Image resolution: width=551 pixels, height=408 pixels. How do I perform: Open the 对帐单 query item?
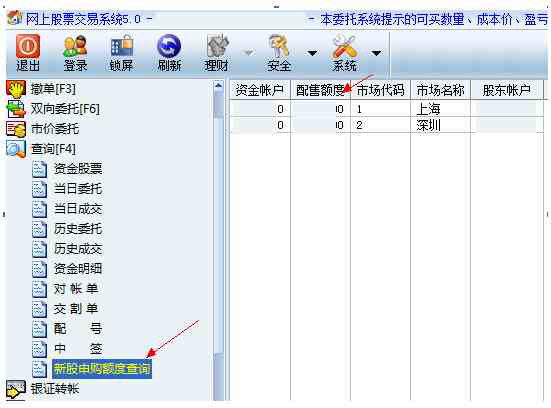[x=76, y=289]
